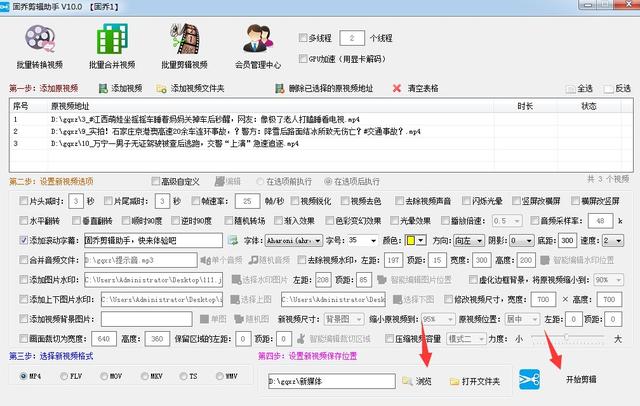Click the 单个音频 icon
The height and width of the screenshot is (406, 640).
204,260
